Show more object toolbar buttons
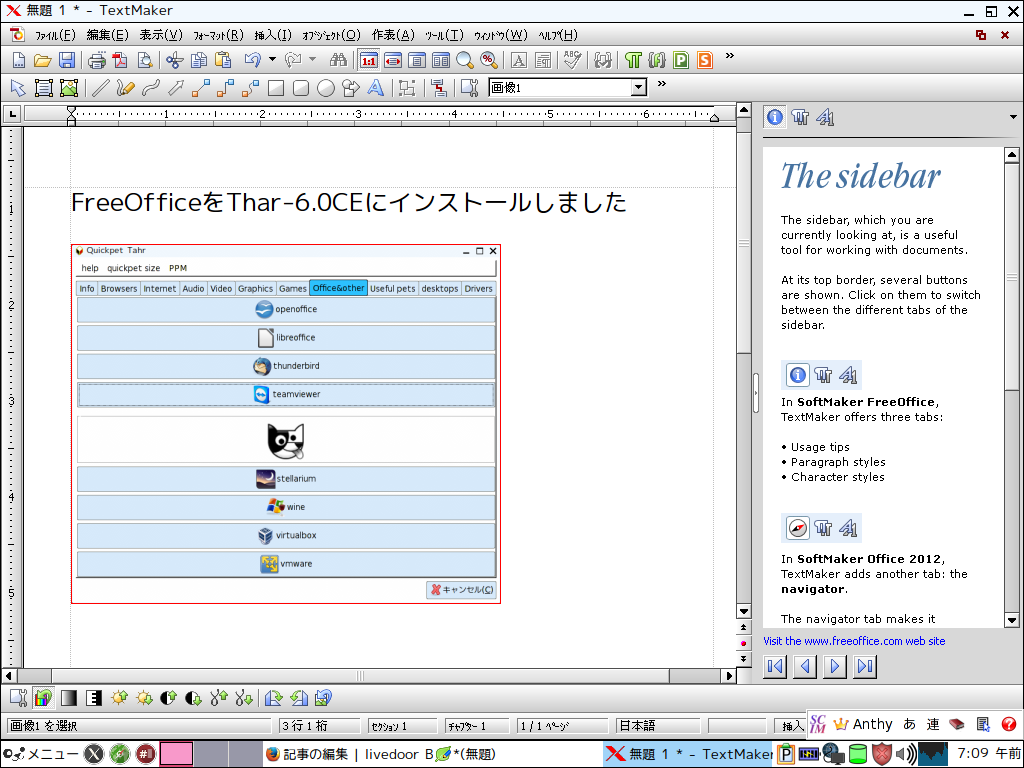This screenshot has height=768, width=1024. point(662,84)
